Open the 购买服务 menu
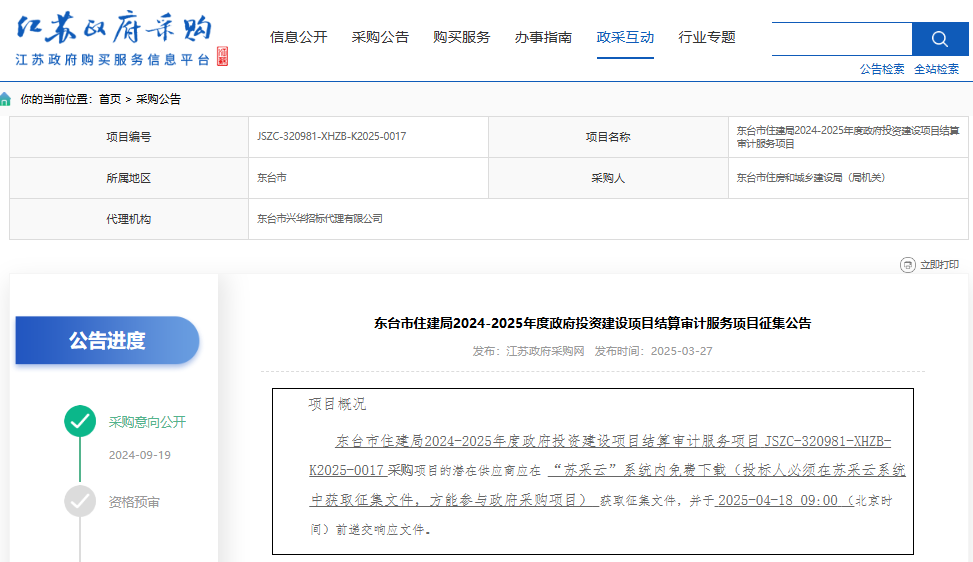 (x=462, y=37)
